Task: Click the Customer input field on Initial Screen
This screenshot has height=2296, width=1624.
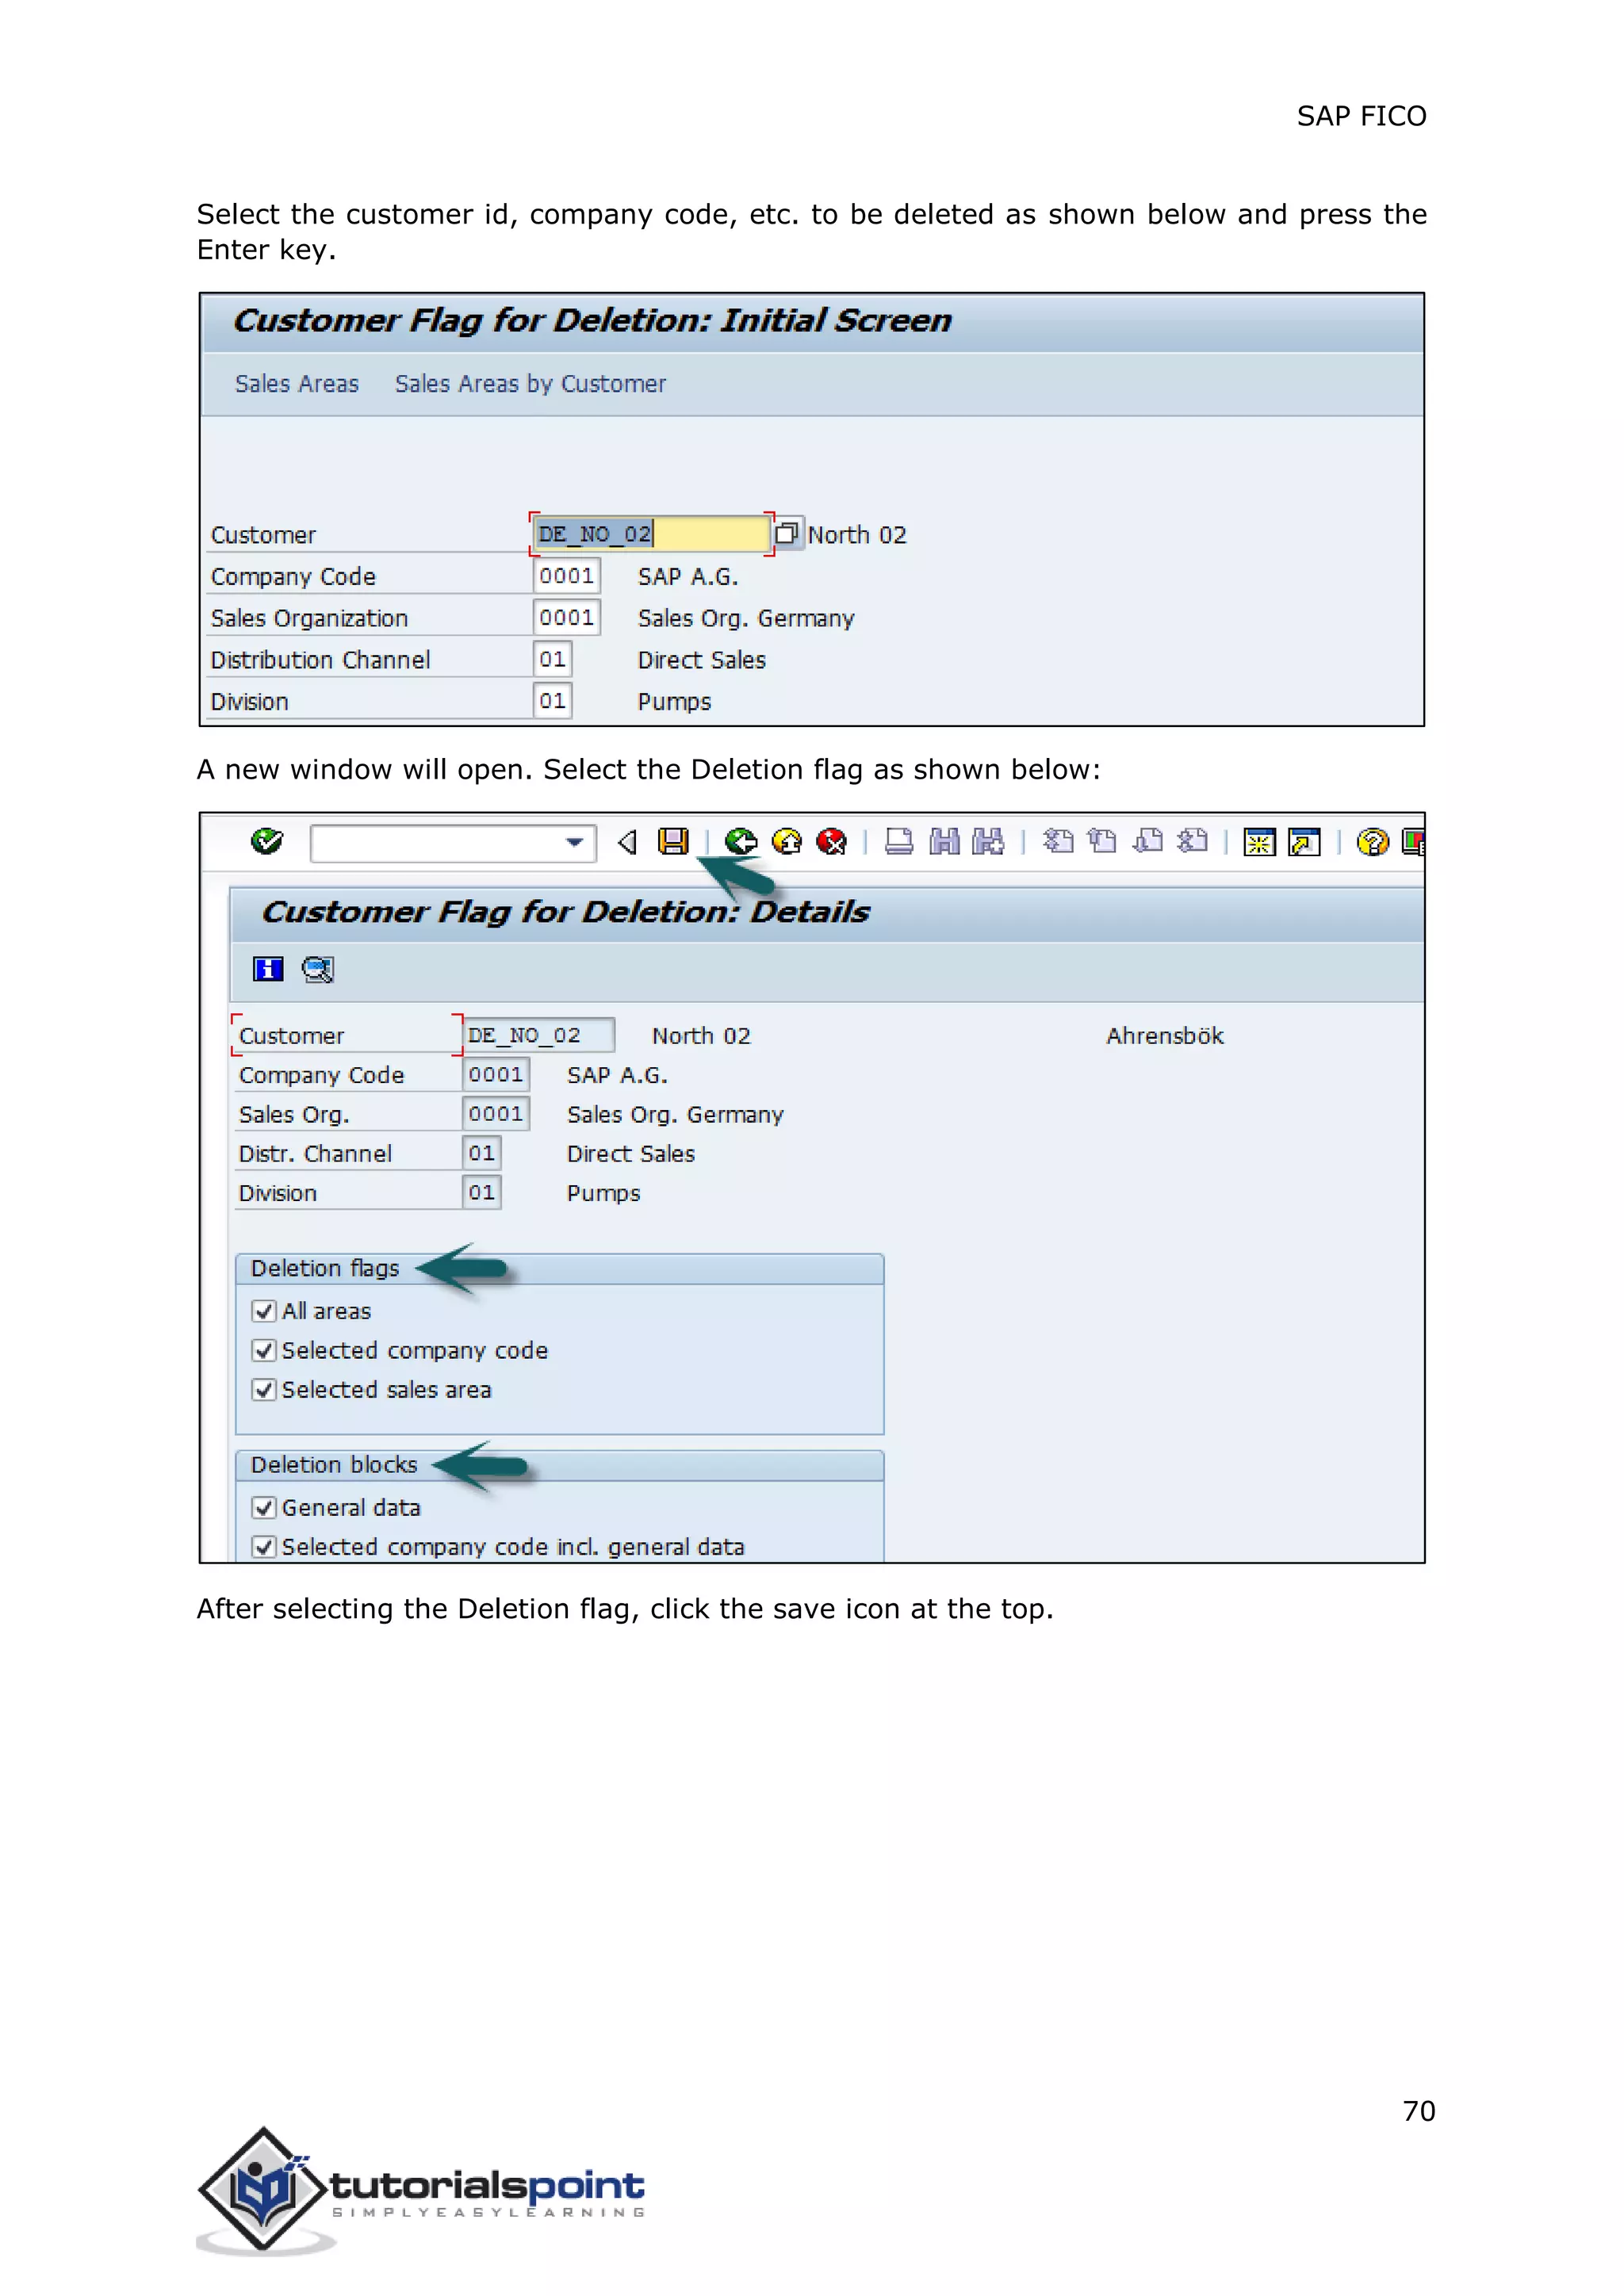Action: 652,534
